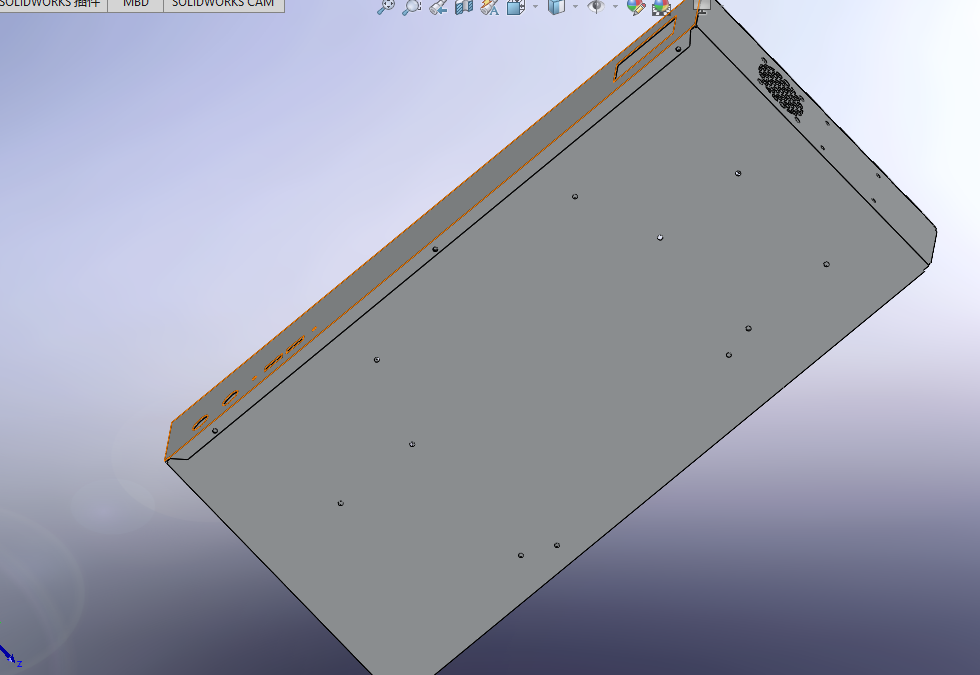
Task: Open Edit Appearance color tool
Action: 635,7
